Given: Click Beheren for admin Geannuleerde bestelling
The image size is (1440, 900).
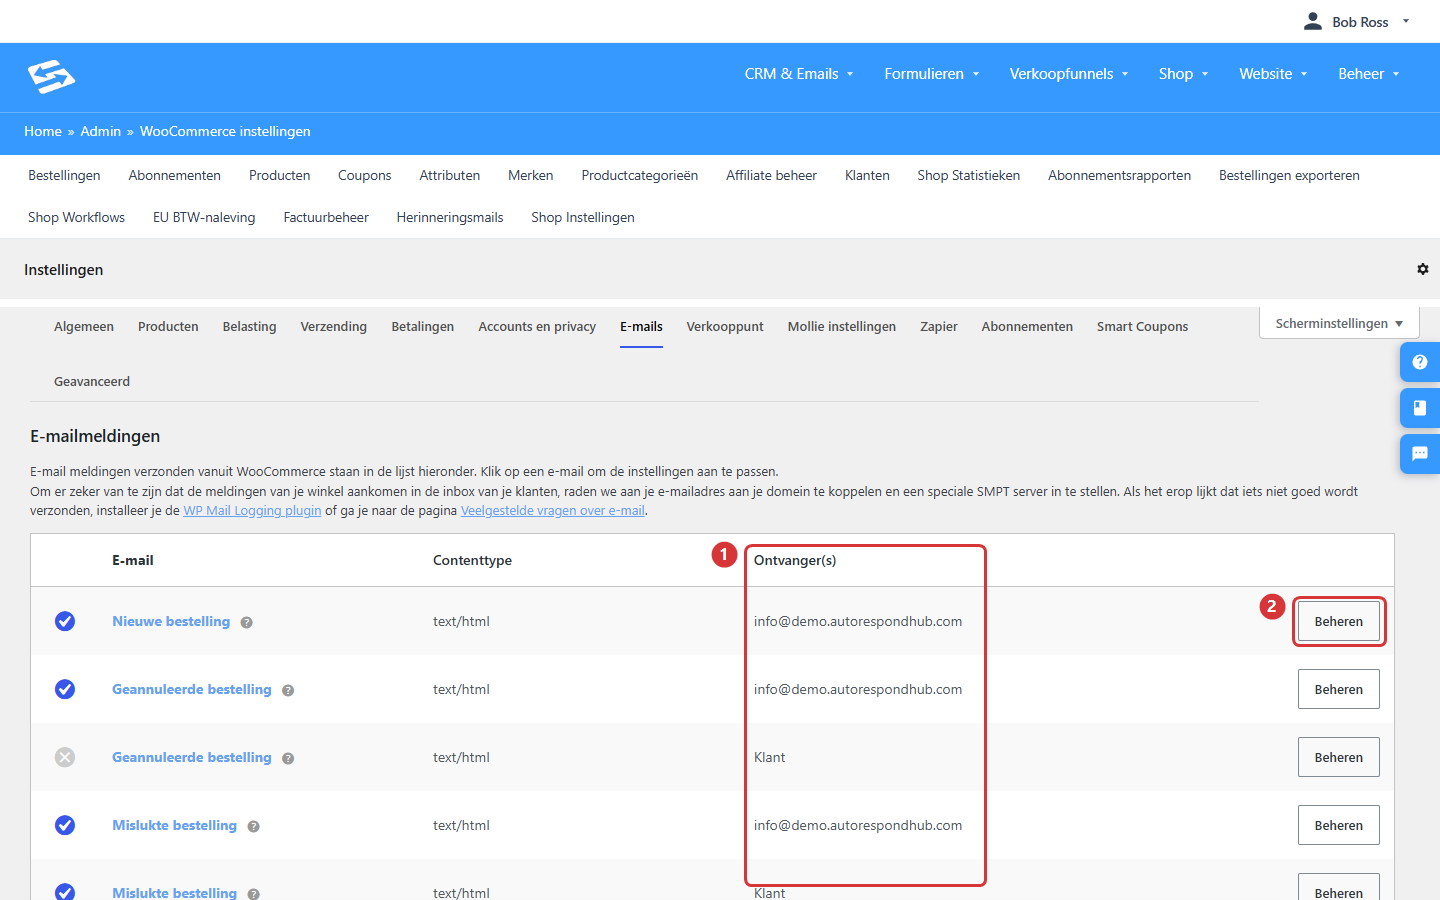Looking at the screenshot, I should pos(1338,689).
